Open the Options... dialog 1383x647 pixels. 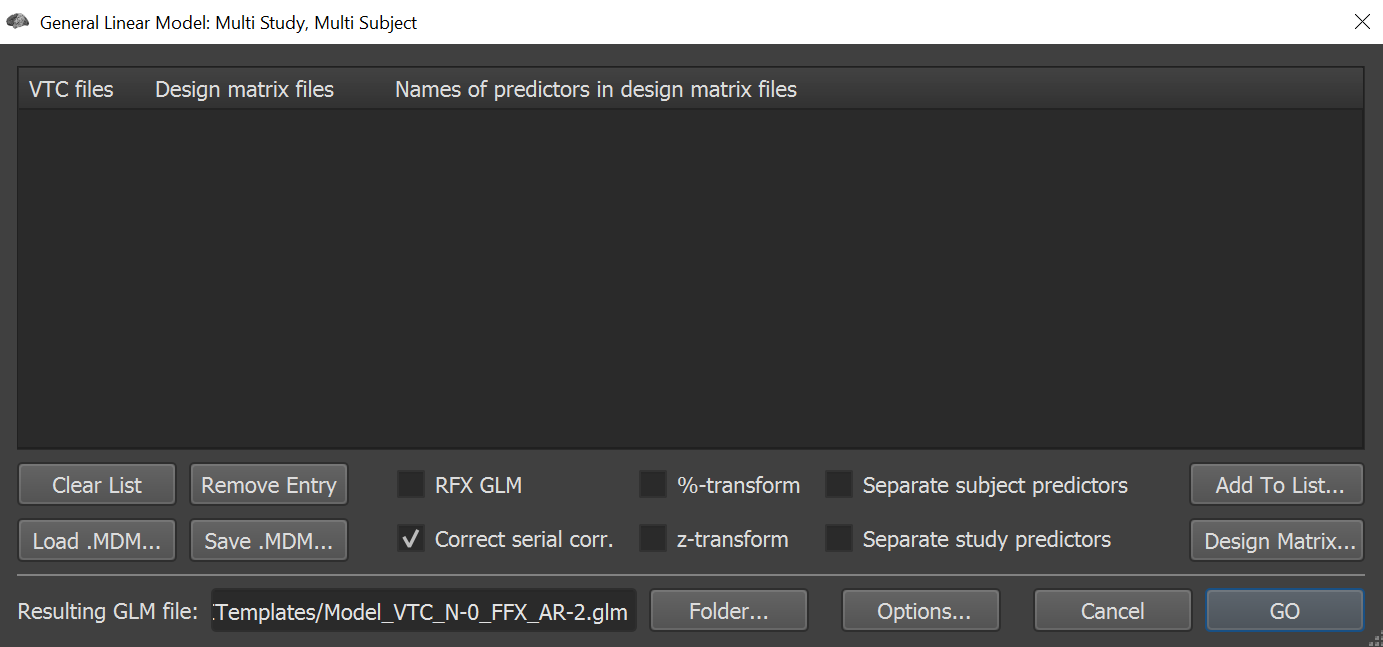pyautogui.click(x=921, y=611)
